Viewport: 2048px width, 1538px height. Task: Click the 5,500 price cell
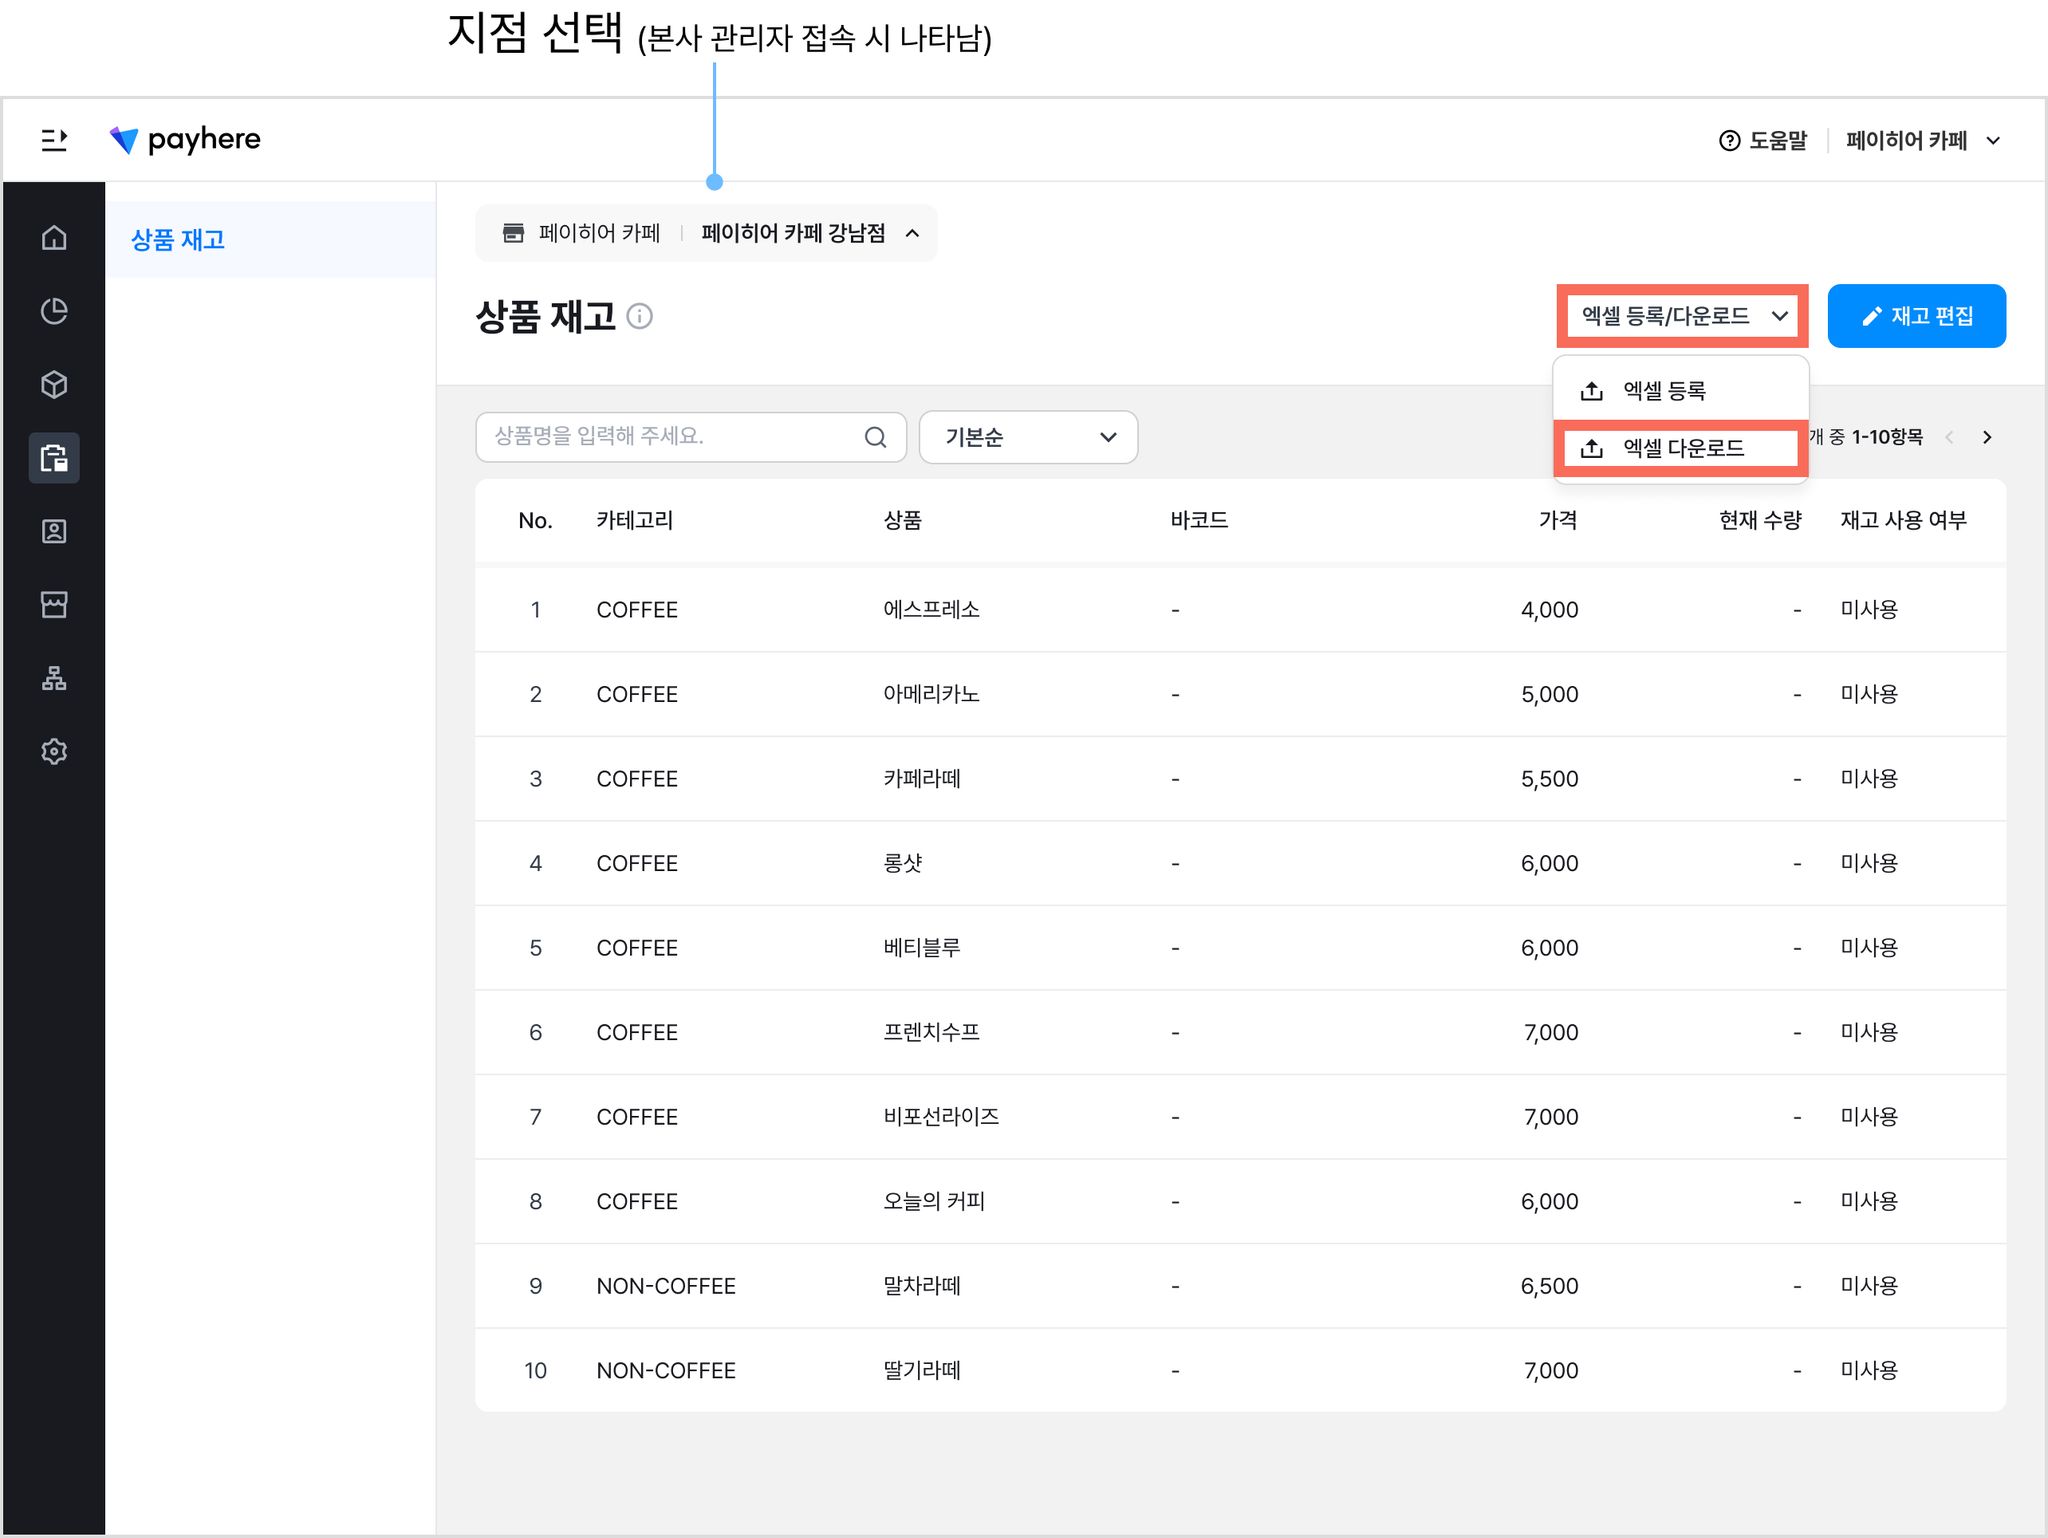click(x=1549, y=779)
